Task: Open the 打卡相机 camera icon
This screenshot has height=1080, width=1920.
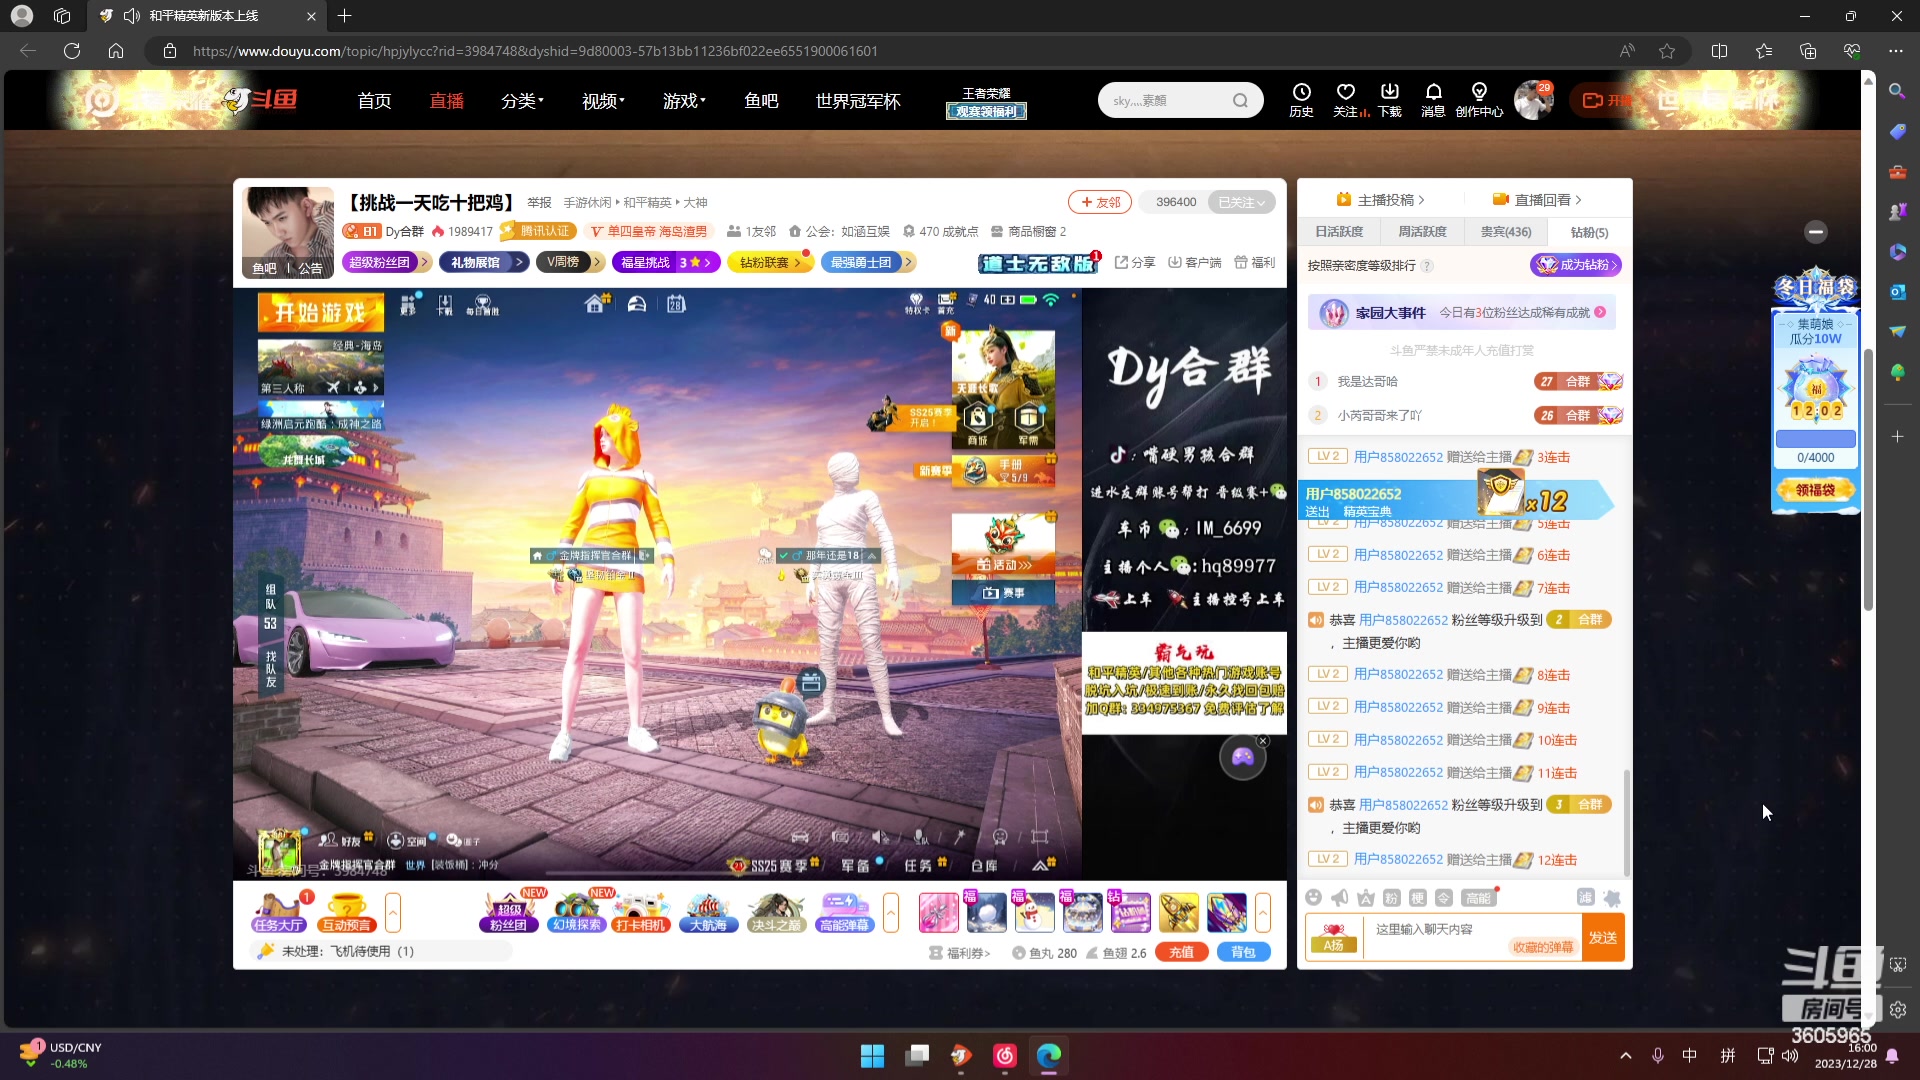Action: pyautogui.click(x=641, y=912)
